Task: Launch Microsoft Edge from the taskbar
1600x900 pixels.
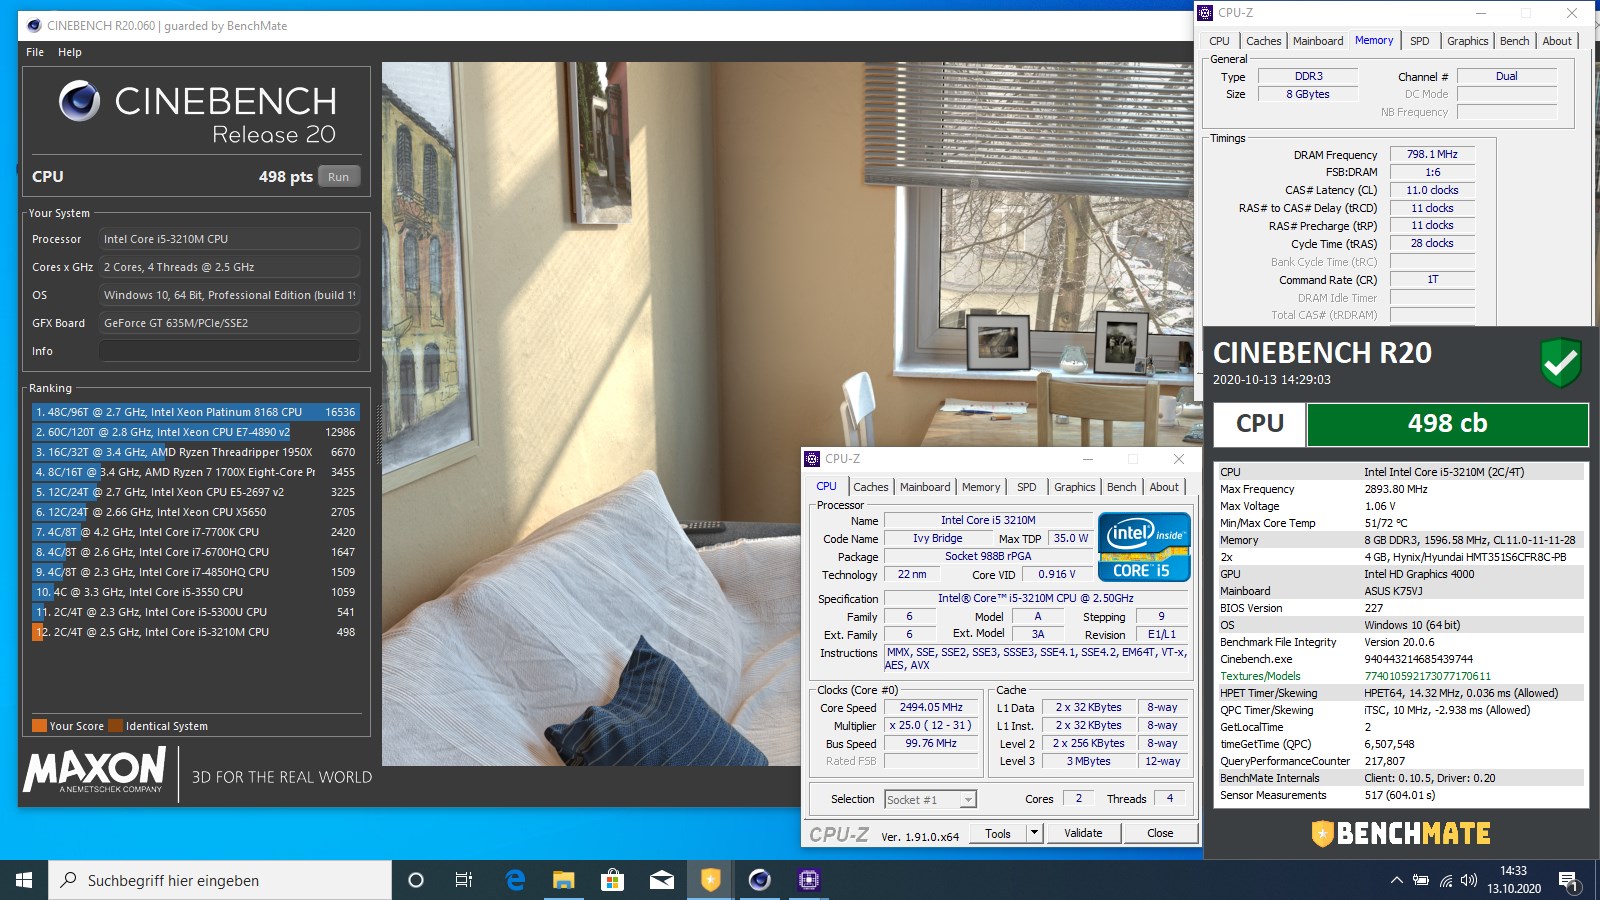Action: pos(515,880)
